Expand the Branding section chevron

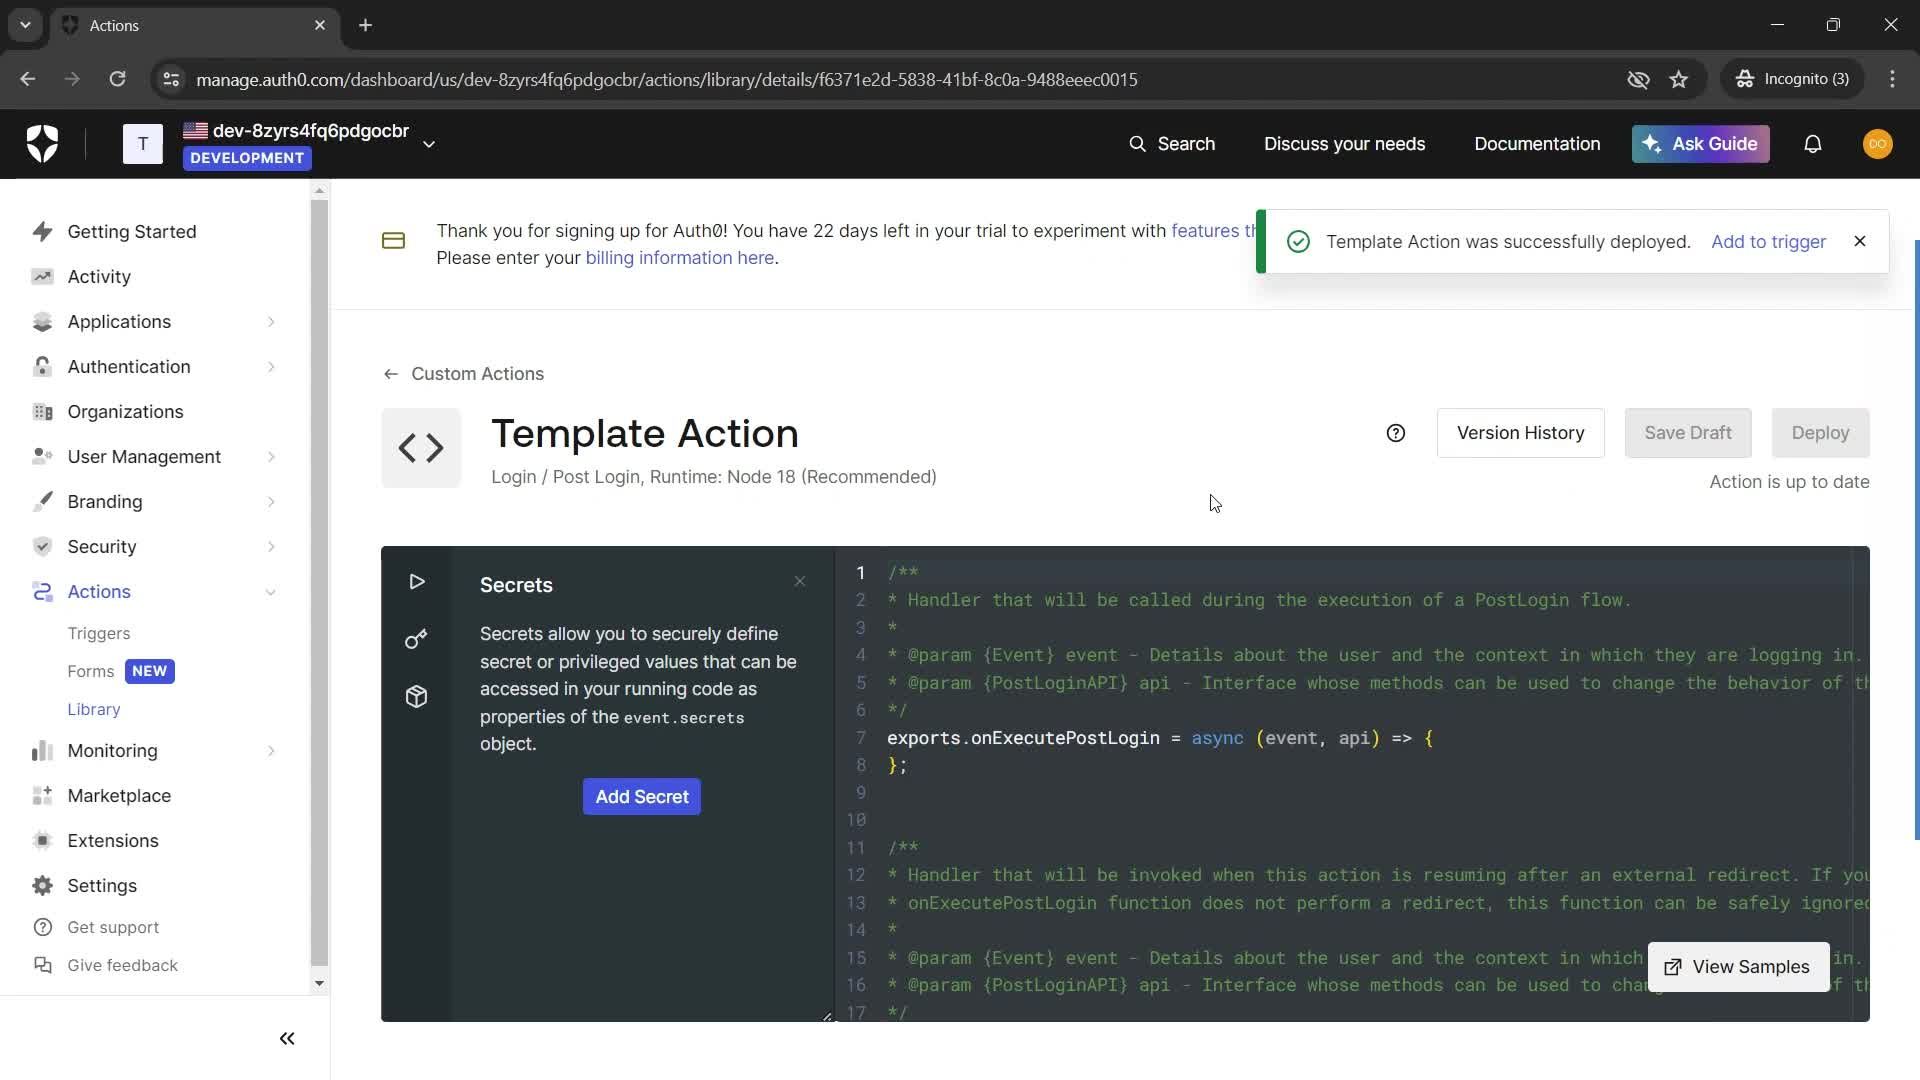[271, 502]
